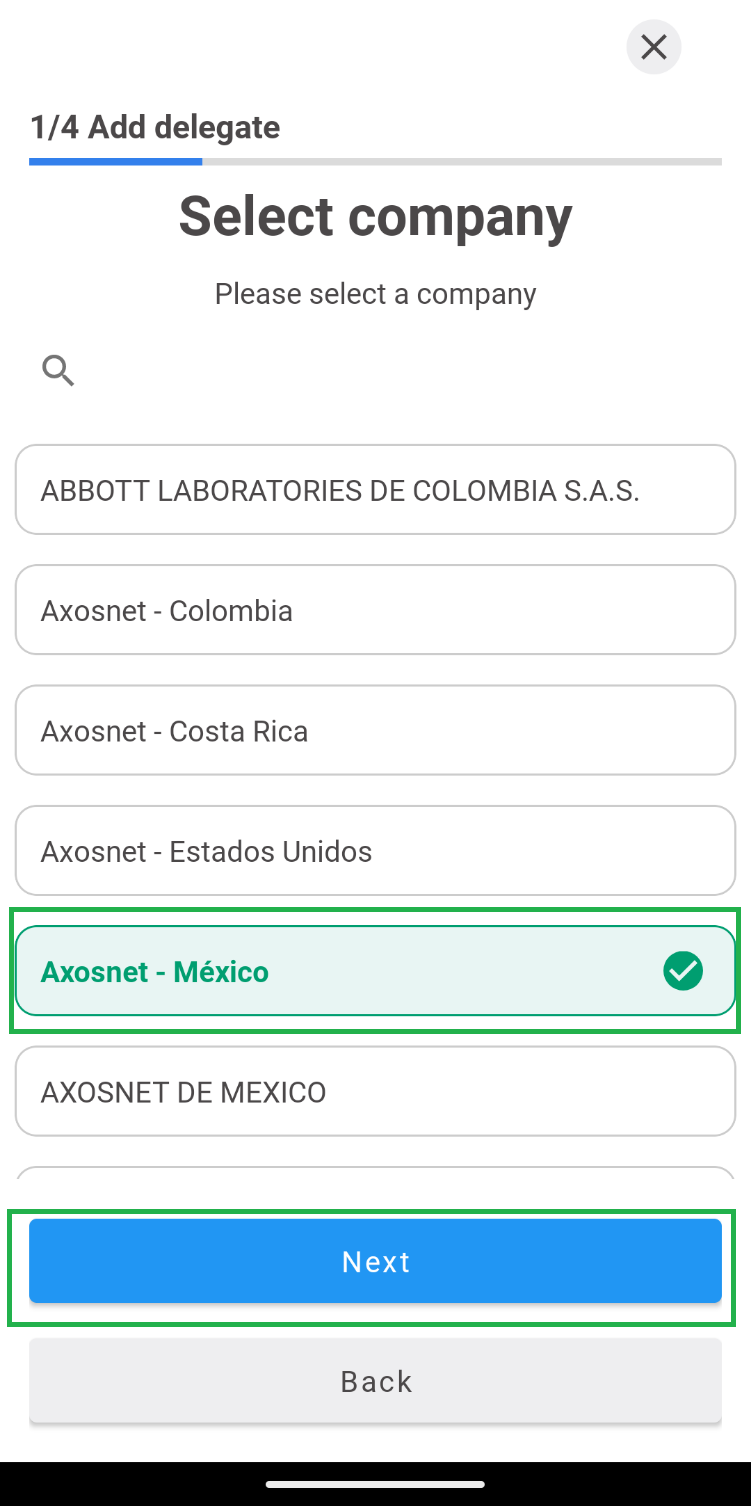Image resolution: width=751 pixels, height=1506 pixels.
Task: Click the gray unfilled progress bar portion
Action: [460, 161]
